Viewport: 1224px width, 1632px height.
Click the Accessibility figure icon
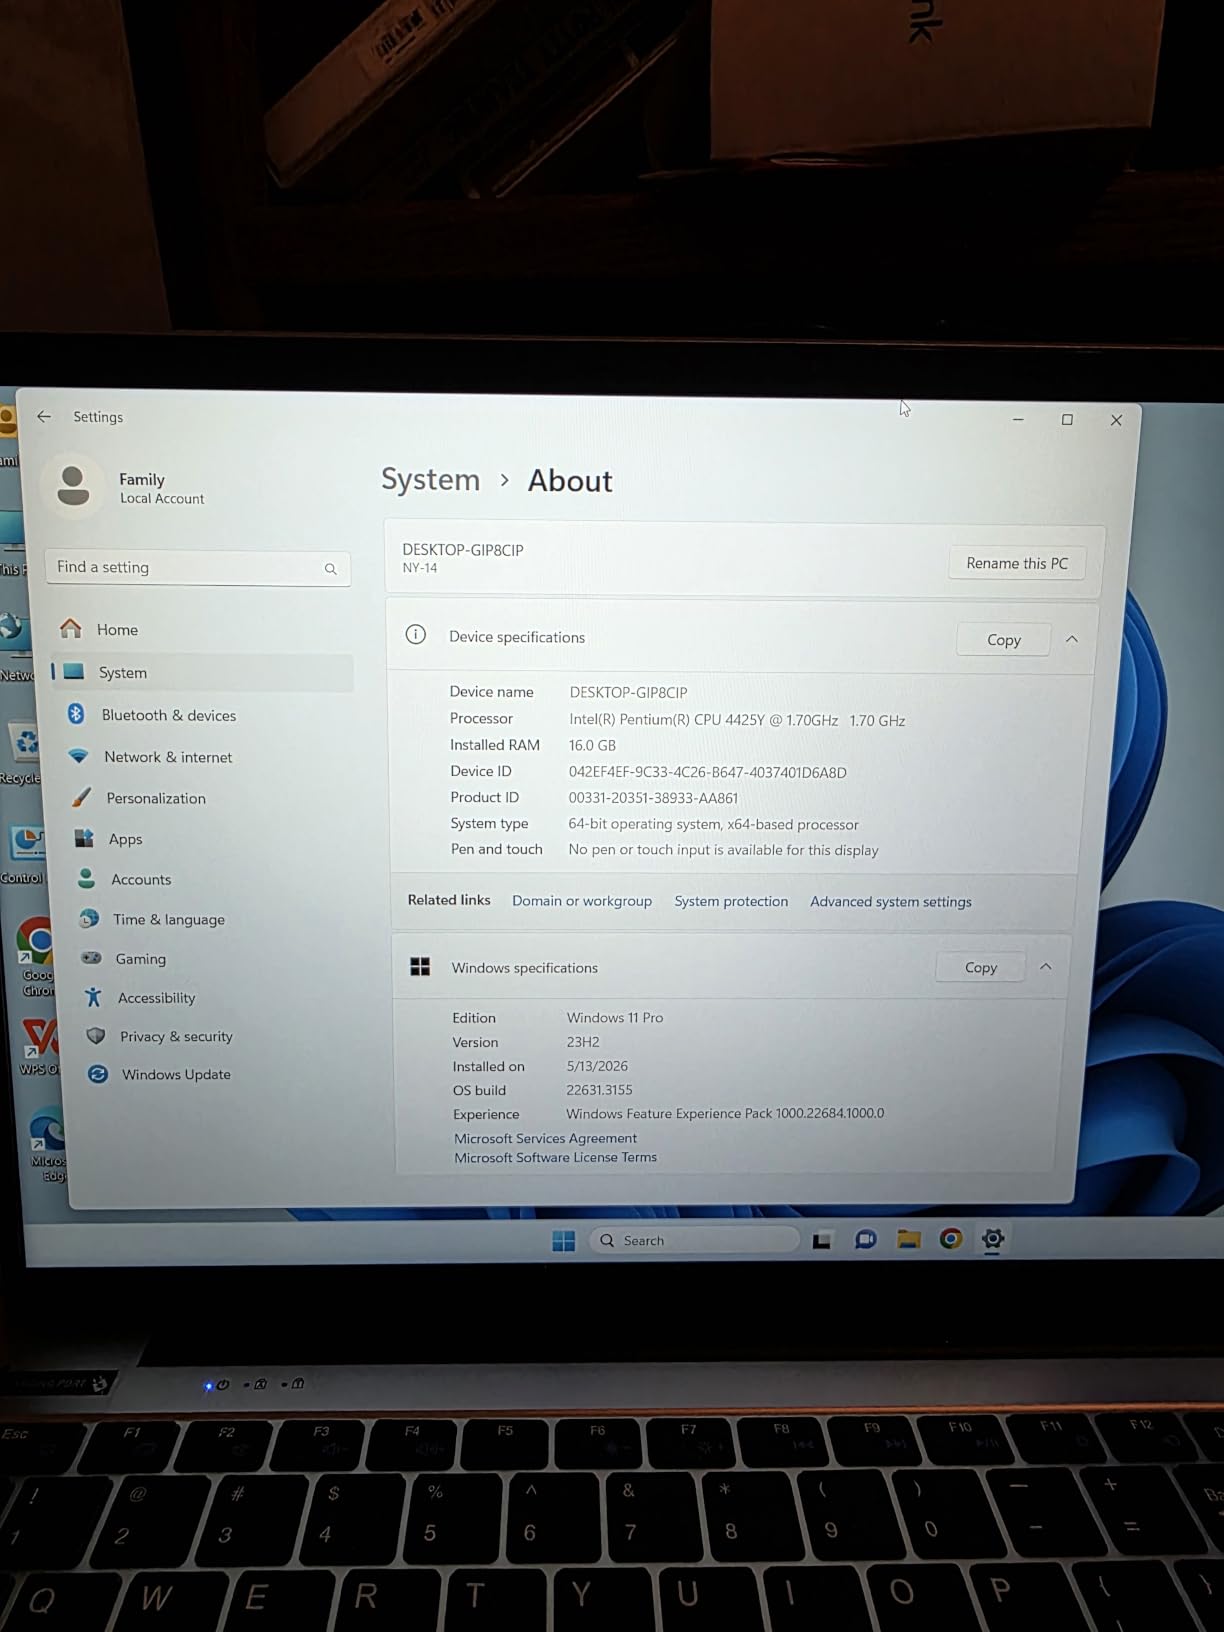pos(93,997)
